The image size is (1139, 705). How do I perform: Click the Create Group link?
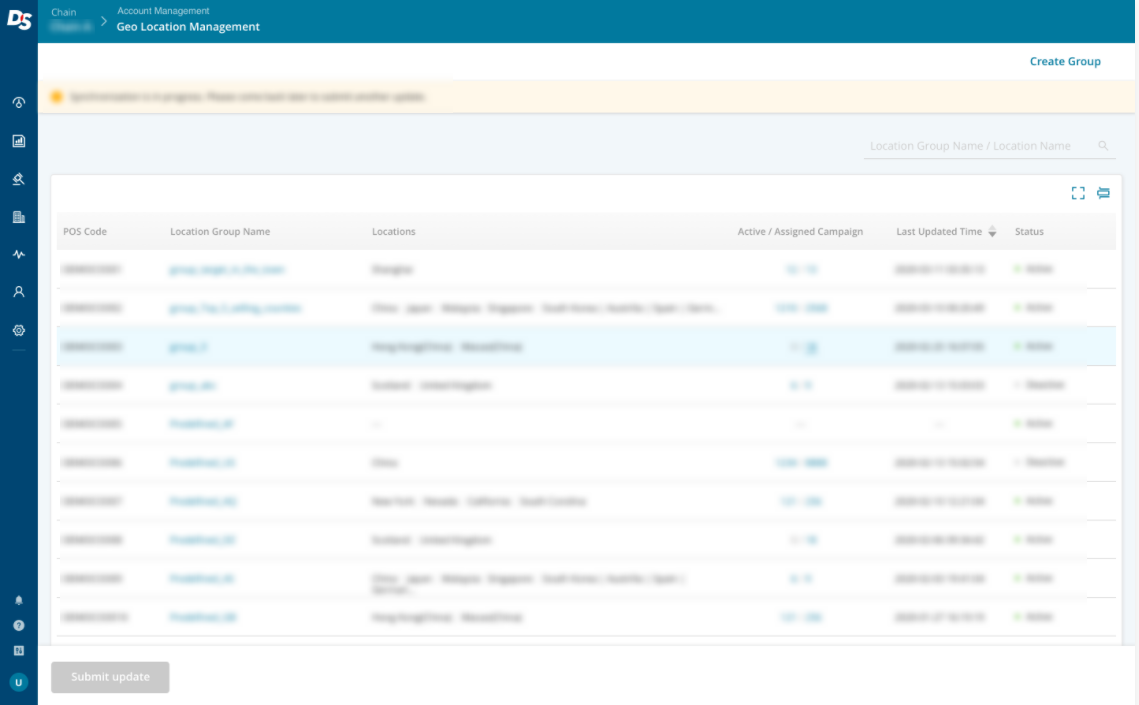point(1065,62)
